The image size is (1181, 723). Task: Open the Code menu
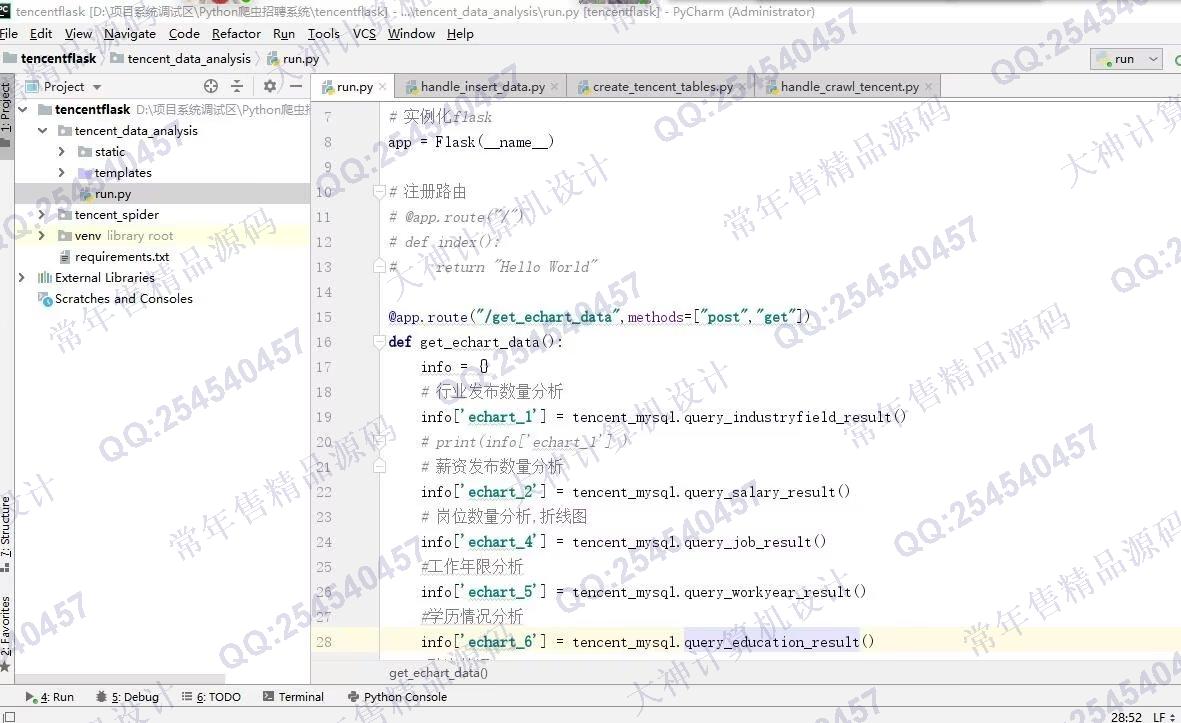pyautogui.click(x=184, y=34)
